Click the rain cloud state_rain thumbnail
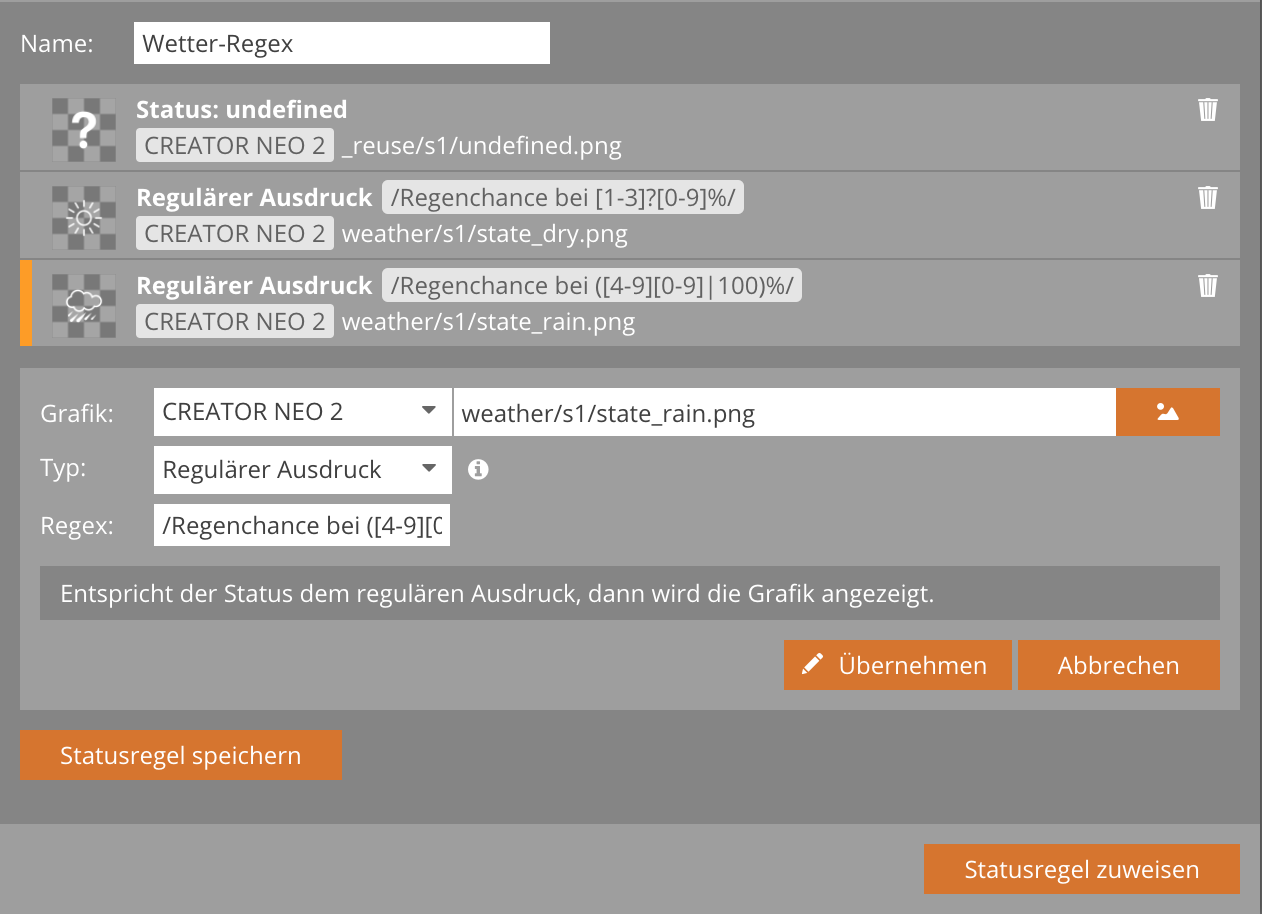 click(x=84, y=304)
